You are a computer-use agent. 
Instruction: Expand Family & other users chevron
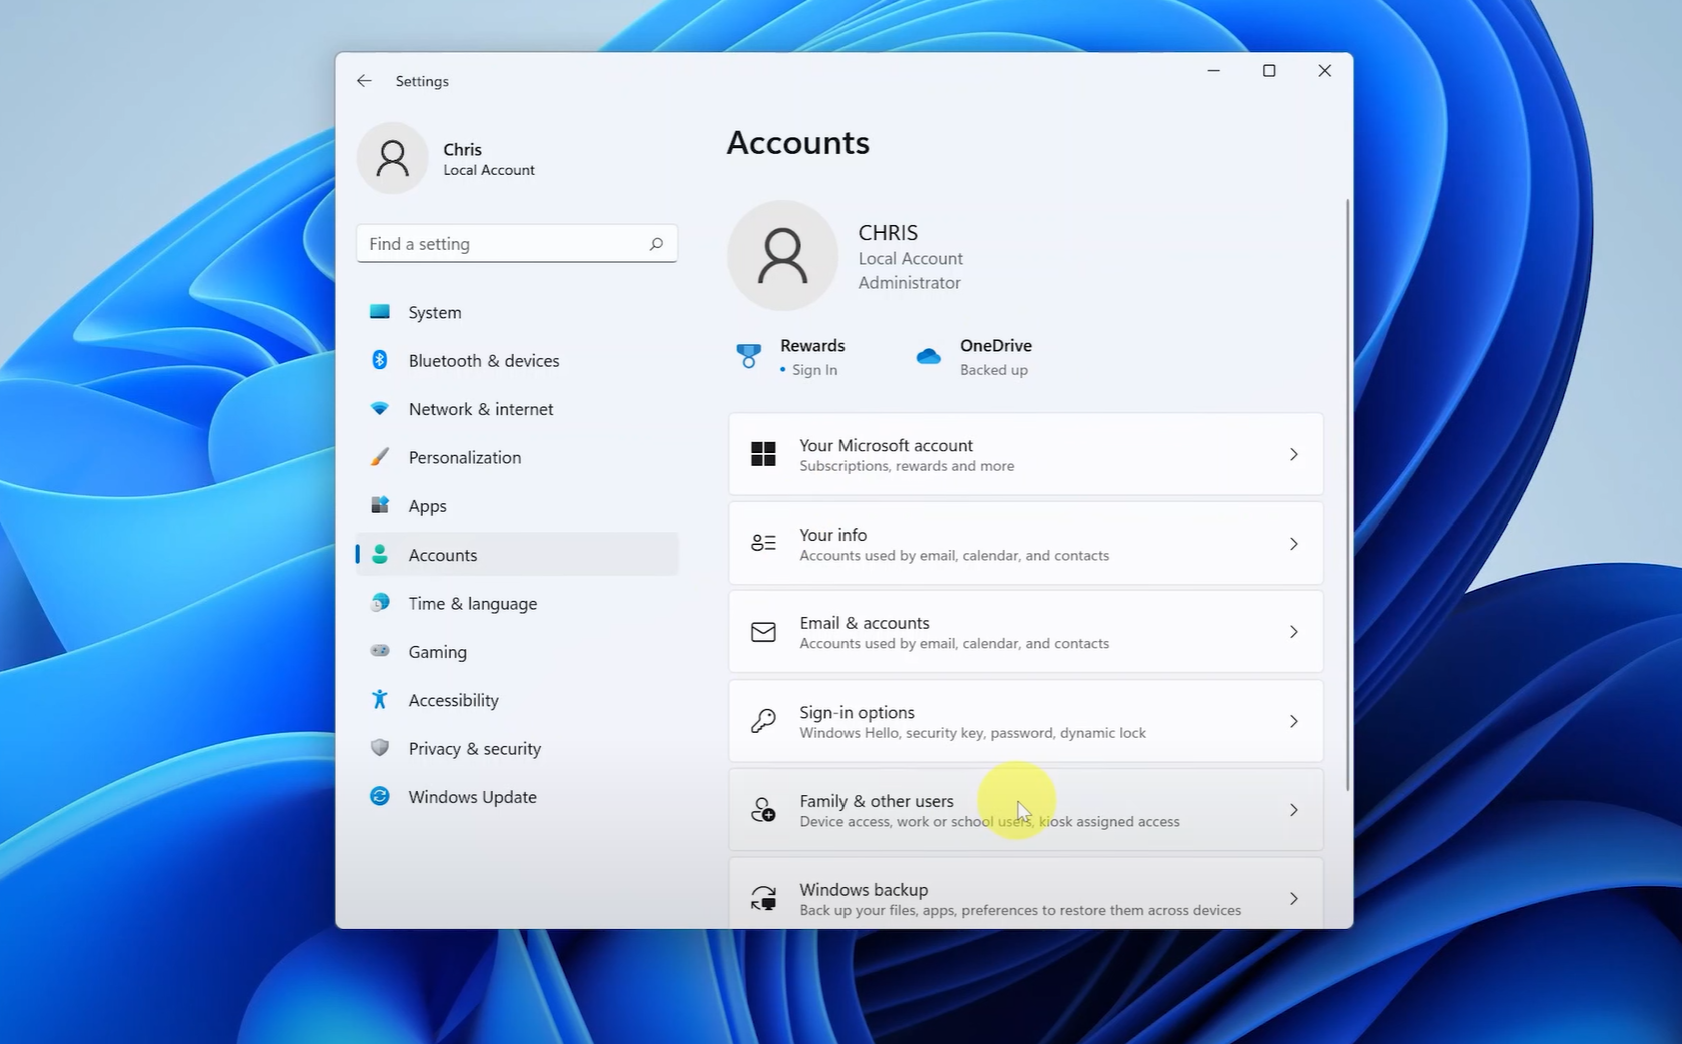1293,810
